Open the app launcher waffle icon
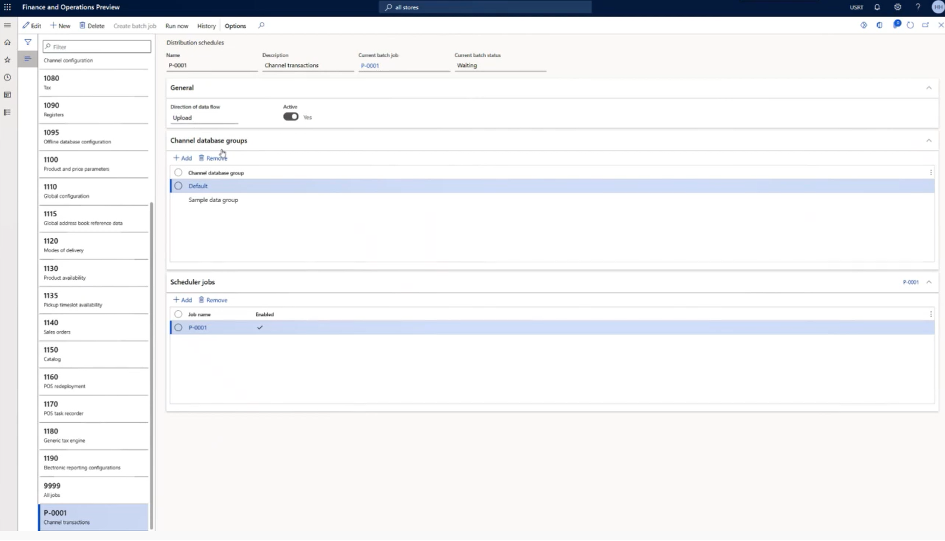Viewport: 945px width, 541px height. click(8, 7)
